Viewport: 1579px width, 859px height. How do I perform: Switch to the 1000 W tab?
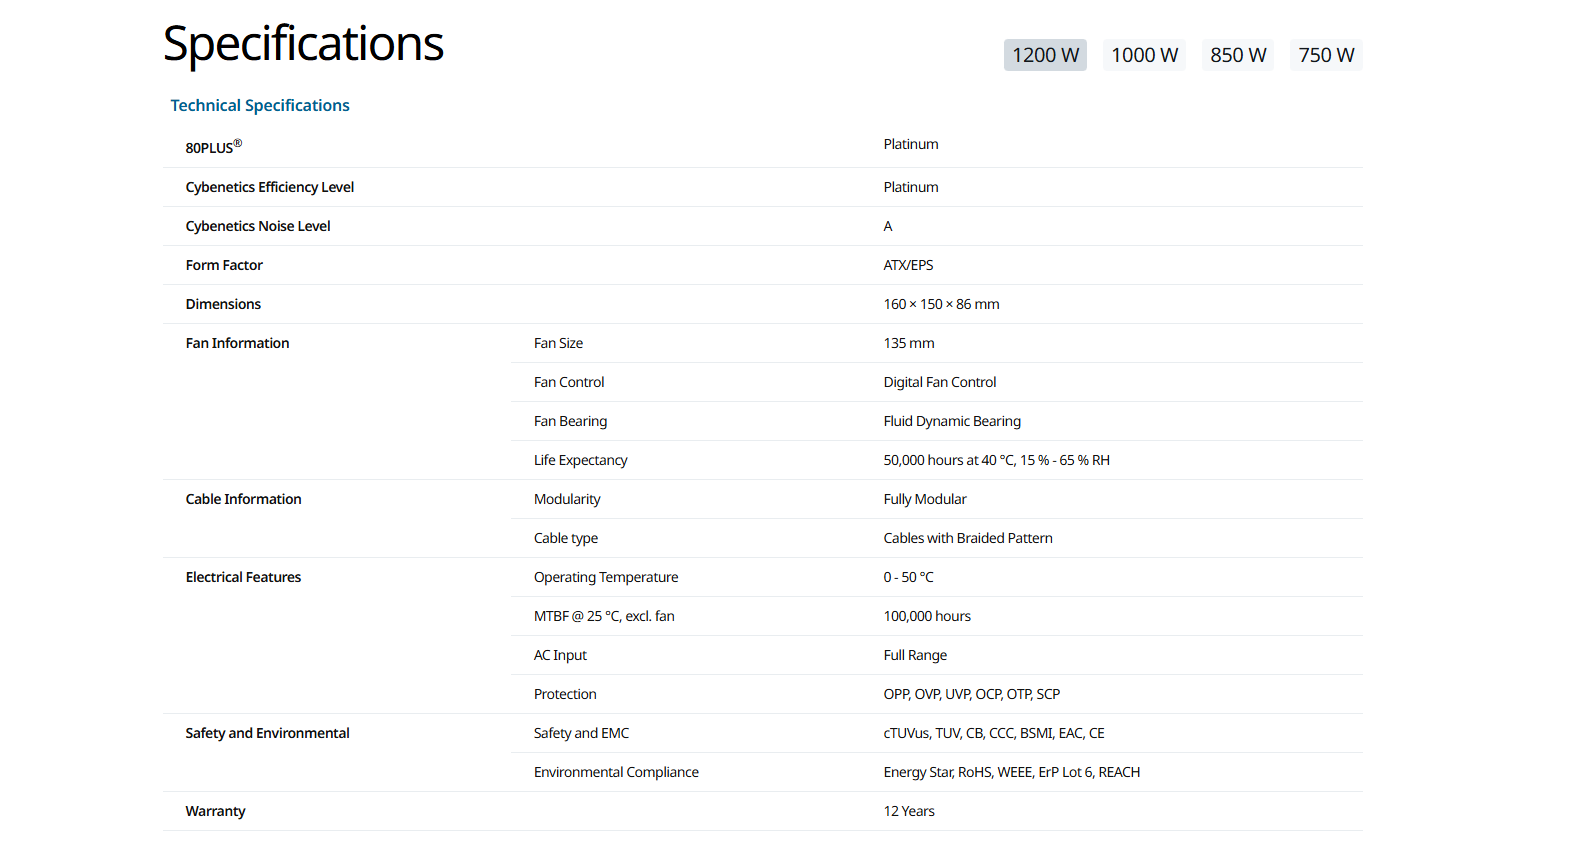[x=1144, y=55]
